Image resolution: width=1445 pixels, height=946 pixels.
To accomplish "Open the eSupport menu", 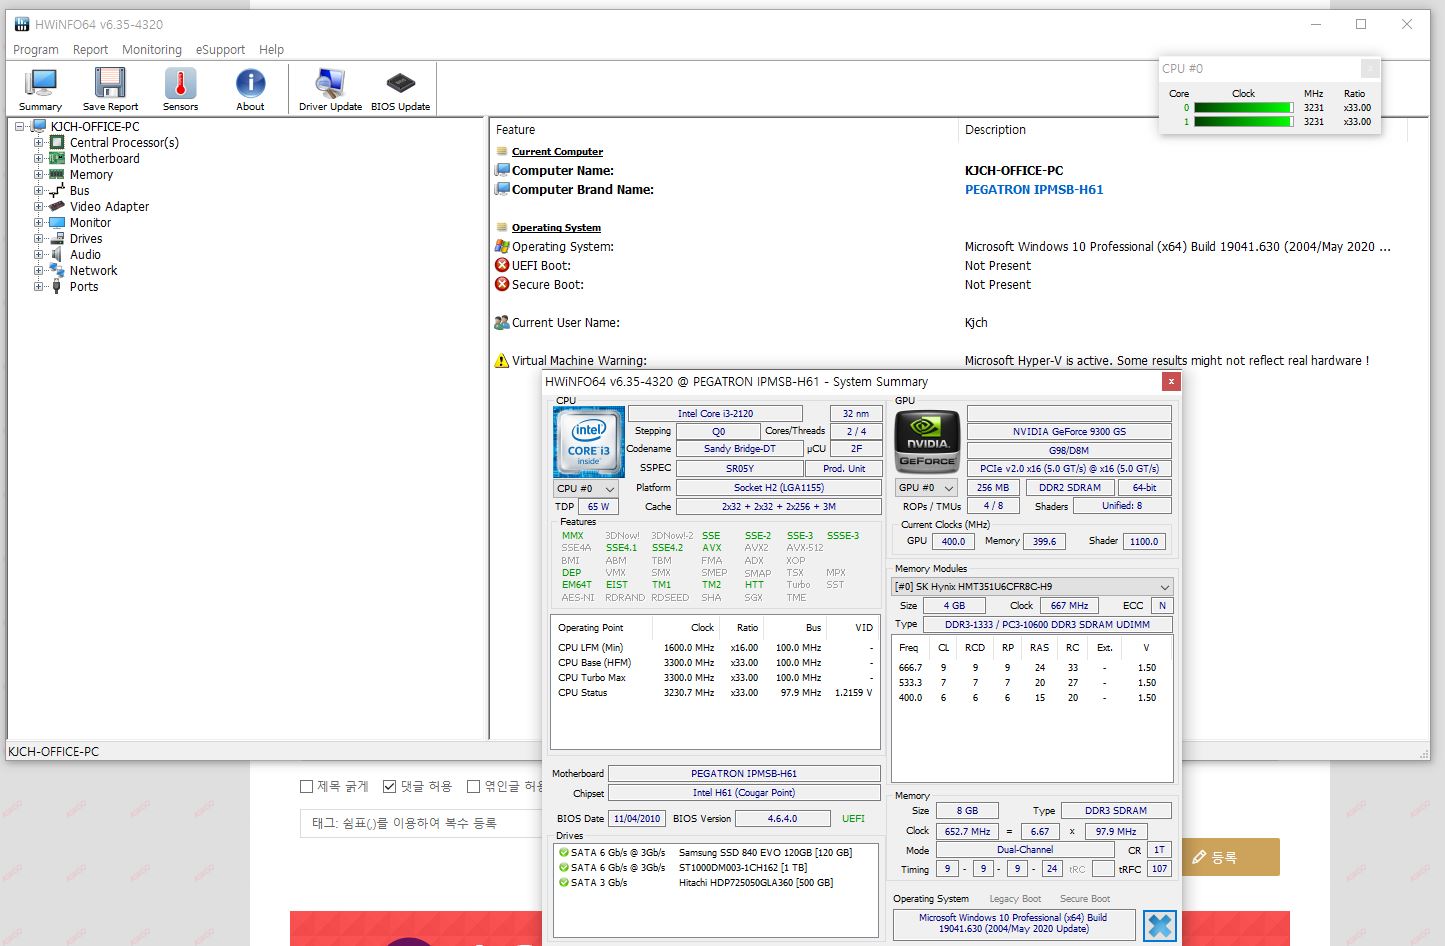I will [220, 49].
